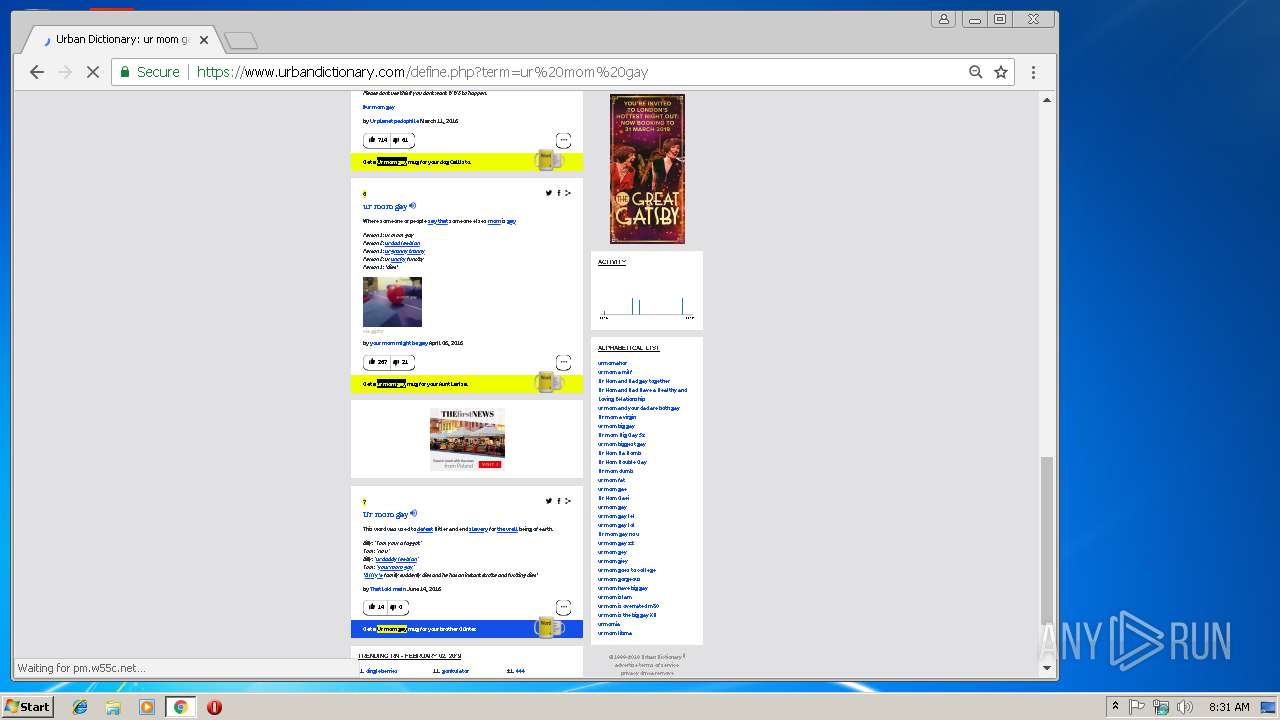Click the page scrollbar up arrow
The width and height of the screenshot is (1280, 720).
(x=1047, y=100)
